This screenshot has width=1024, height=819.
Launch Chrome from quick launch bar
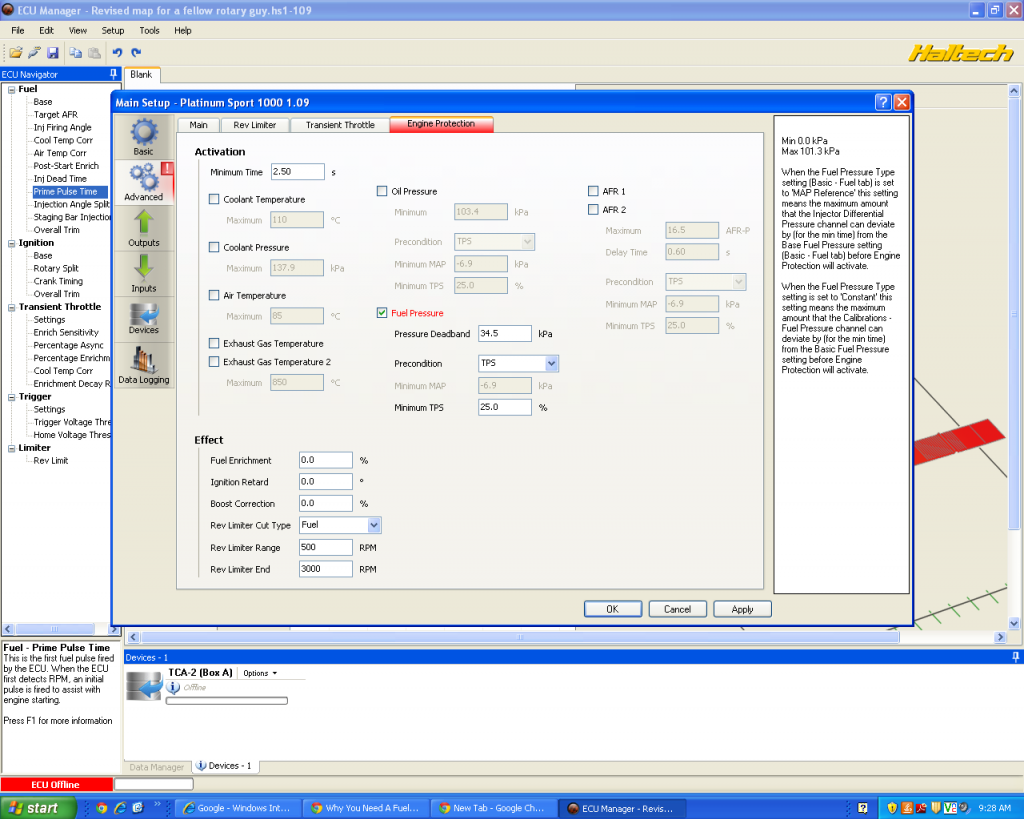coord(101,808)
